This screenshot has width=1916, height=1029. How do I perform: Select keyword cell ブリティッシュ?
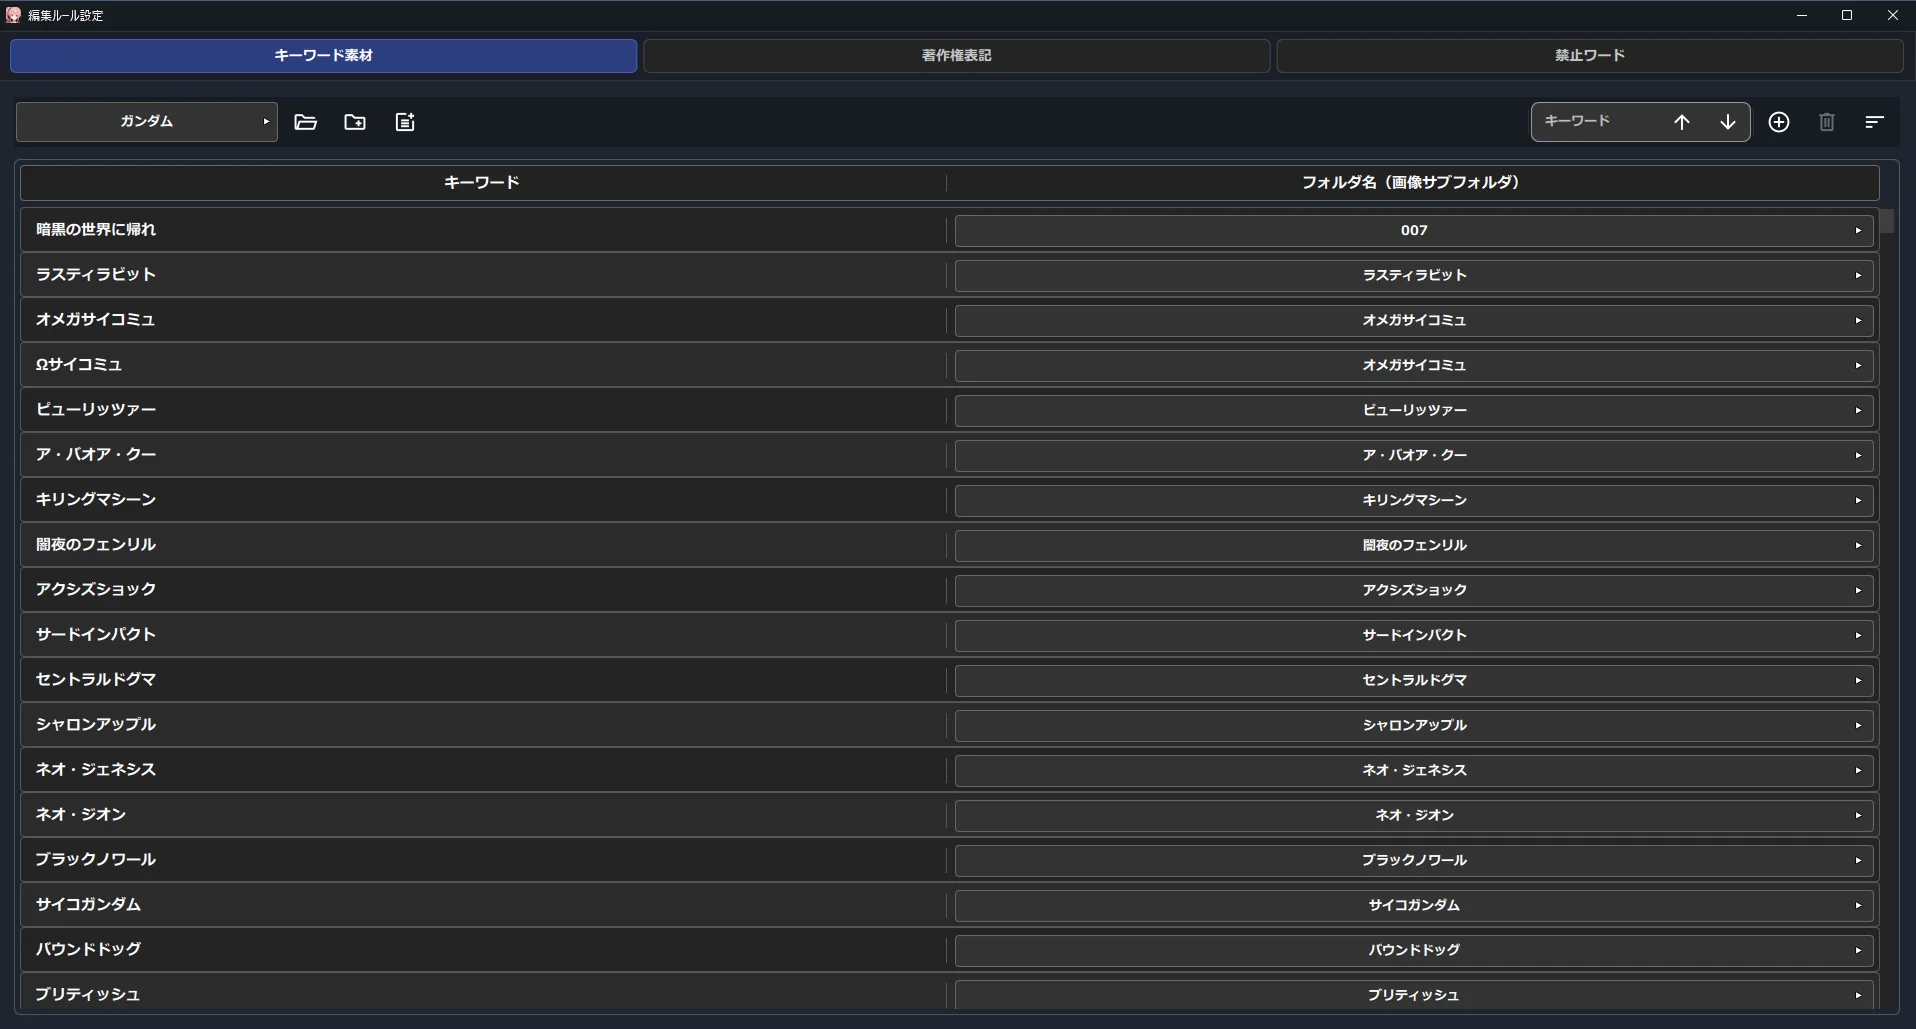[x=483, y=993]
